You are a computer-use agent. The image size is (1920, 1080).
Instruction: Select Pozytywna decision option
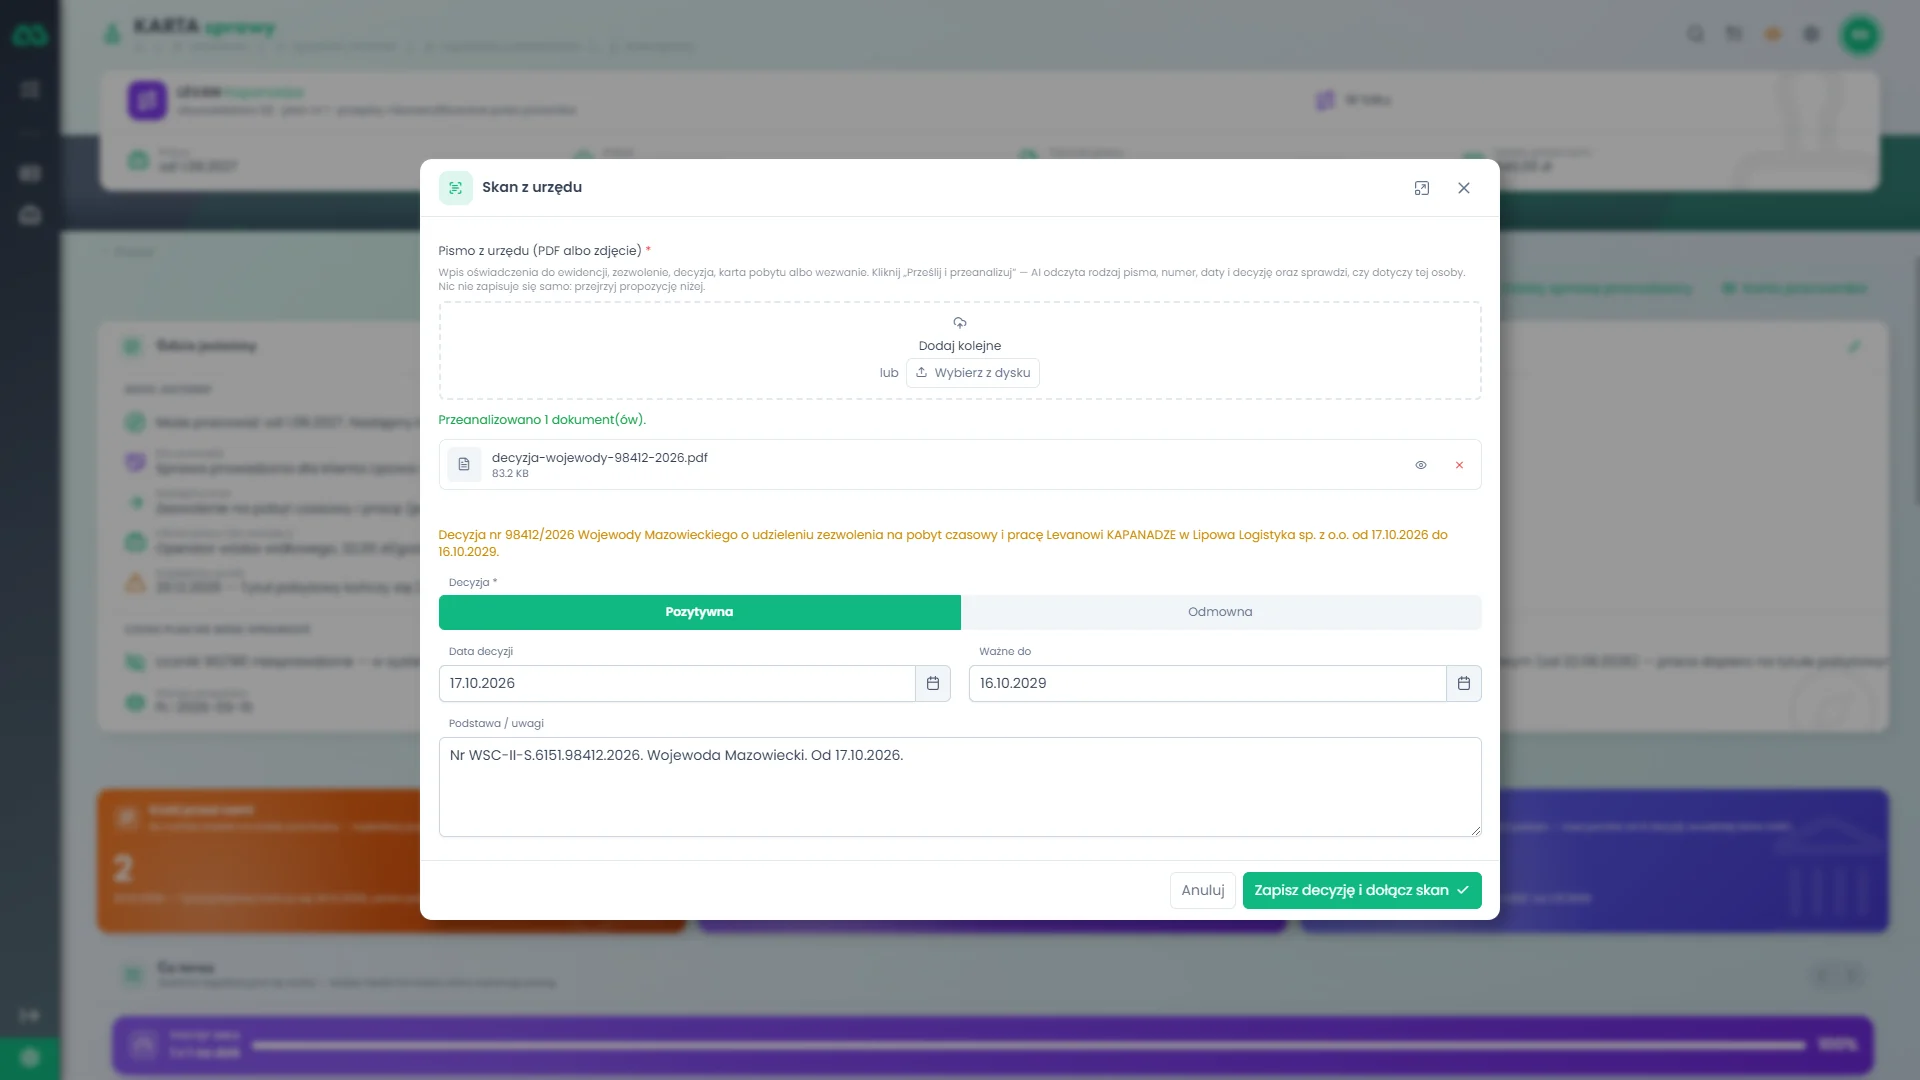(699, 612)
